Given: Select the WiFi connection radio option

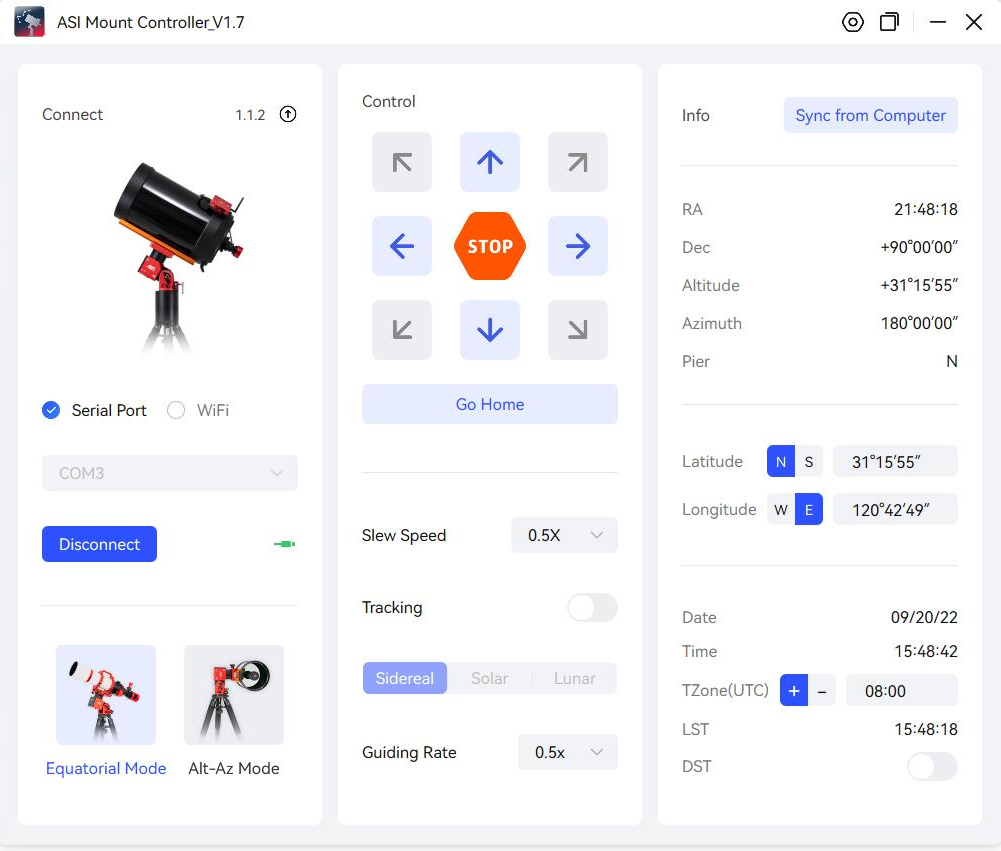Looking at the screenshot, I should [176, 410].
